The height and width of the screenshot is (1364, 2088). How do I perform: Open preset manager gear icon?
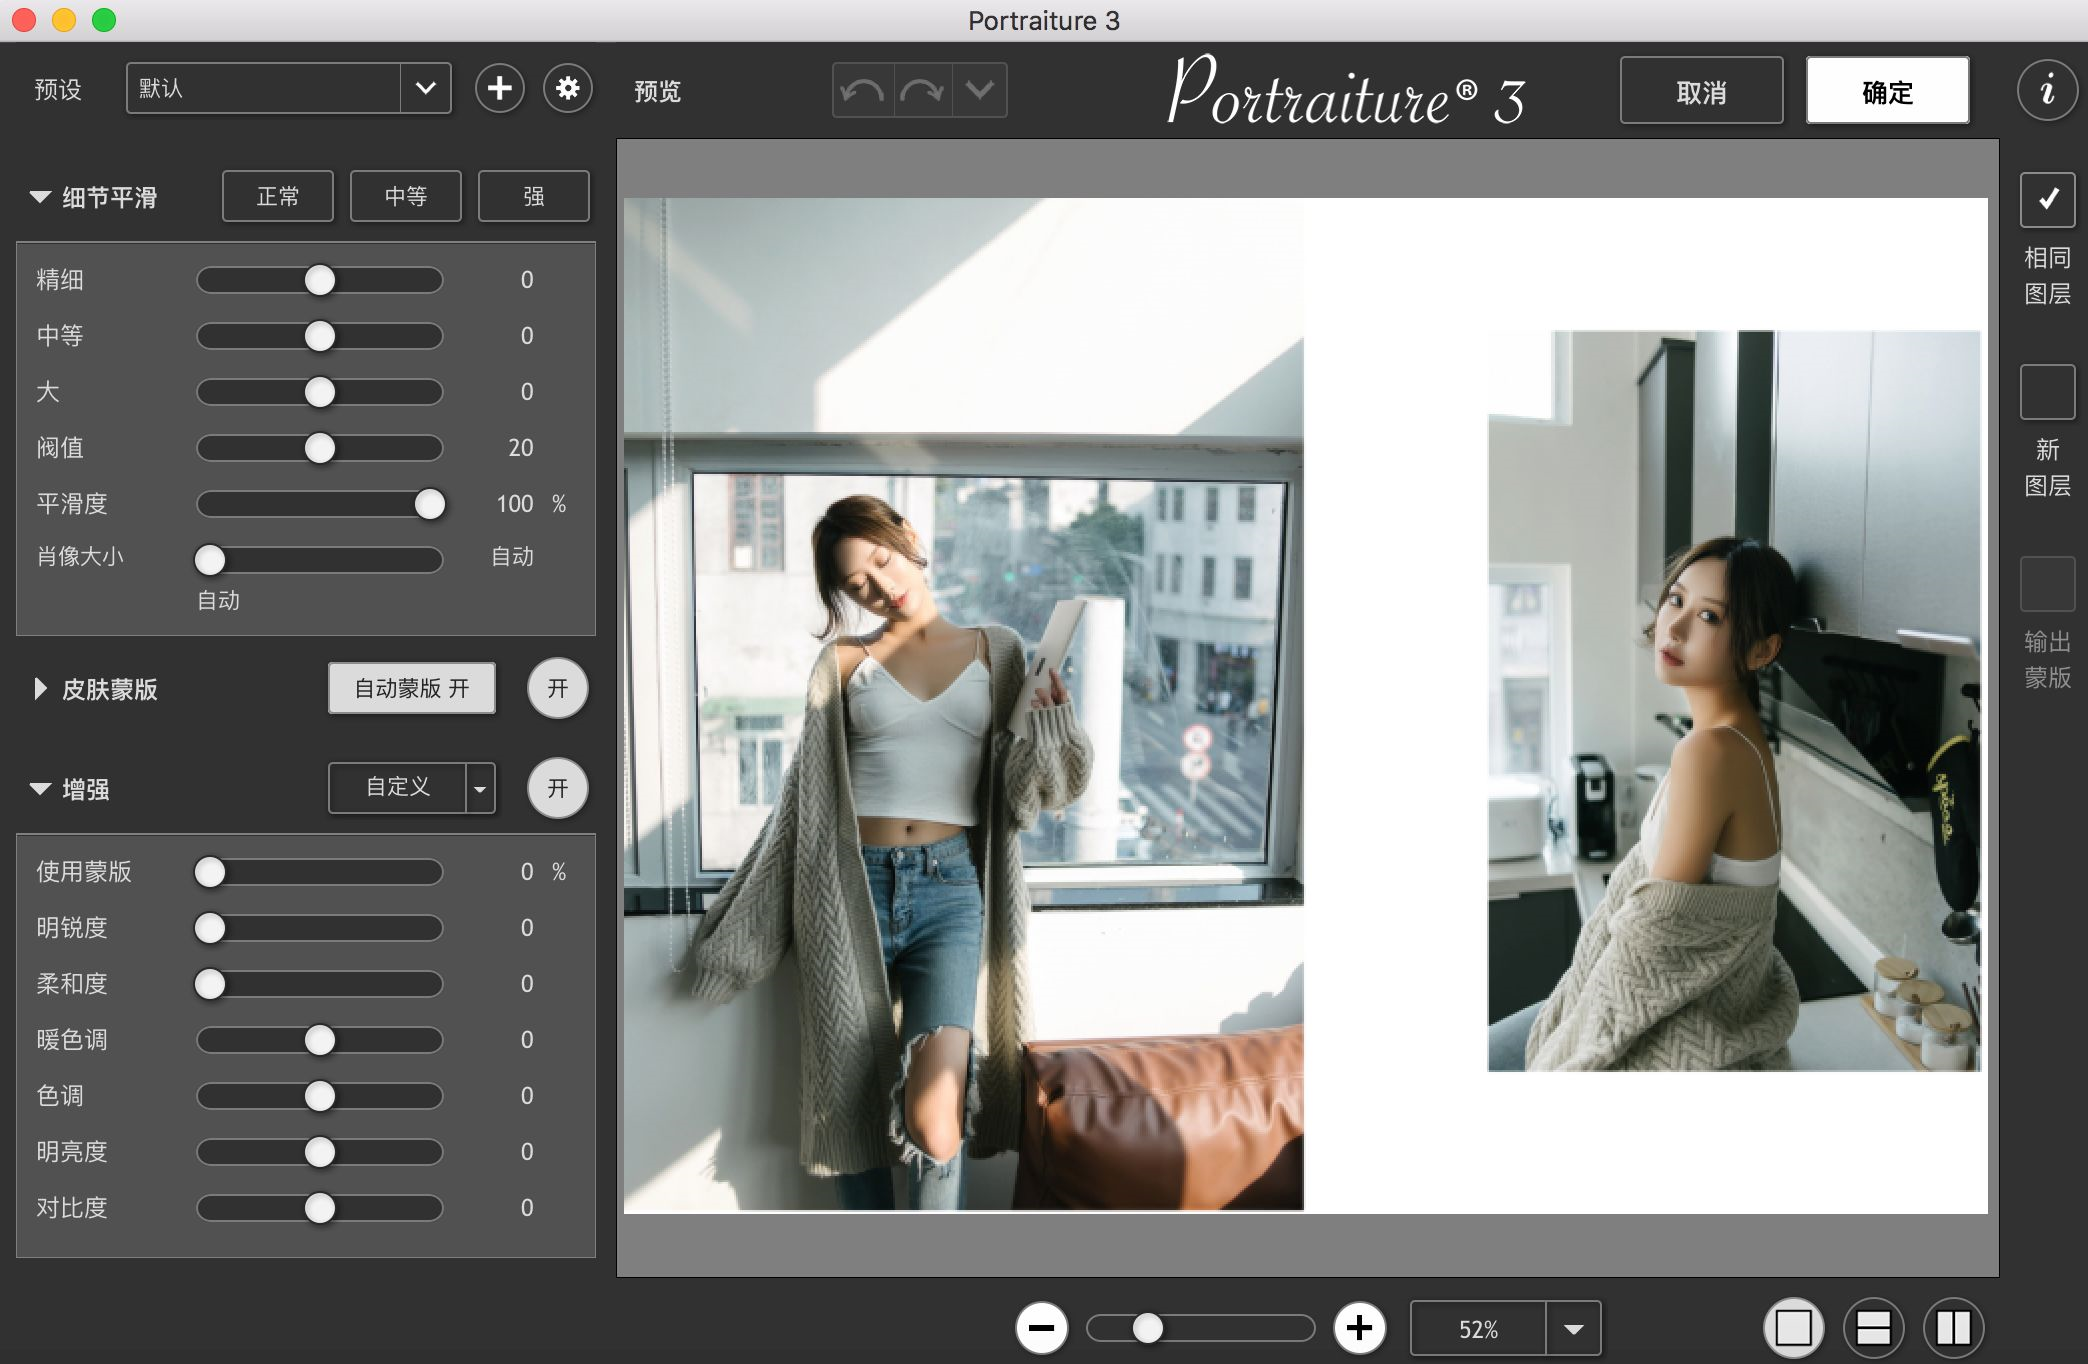point(567,89)
